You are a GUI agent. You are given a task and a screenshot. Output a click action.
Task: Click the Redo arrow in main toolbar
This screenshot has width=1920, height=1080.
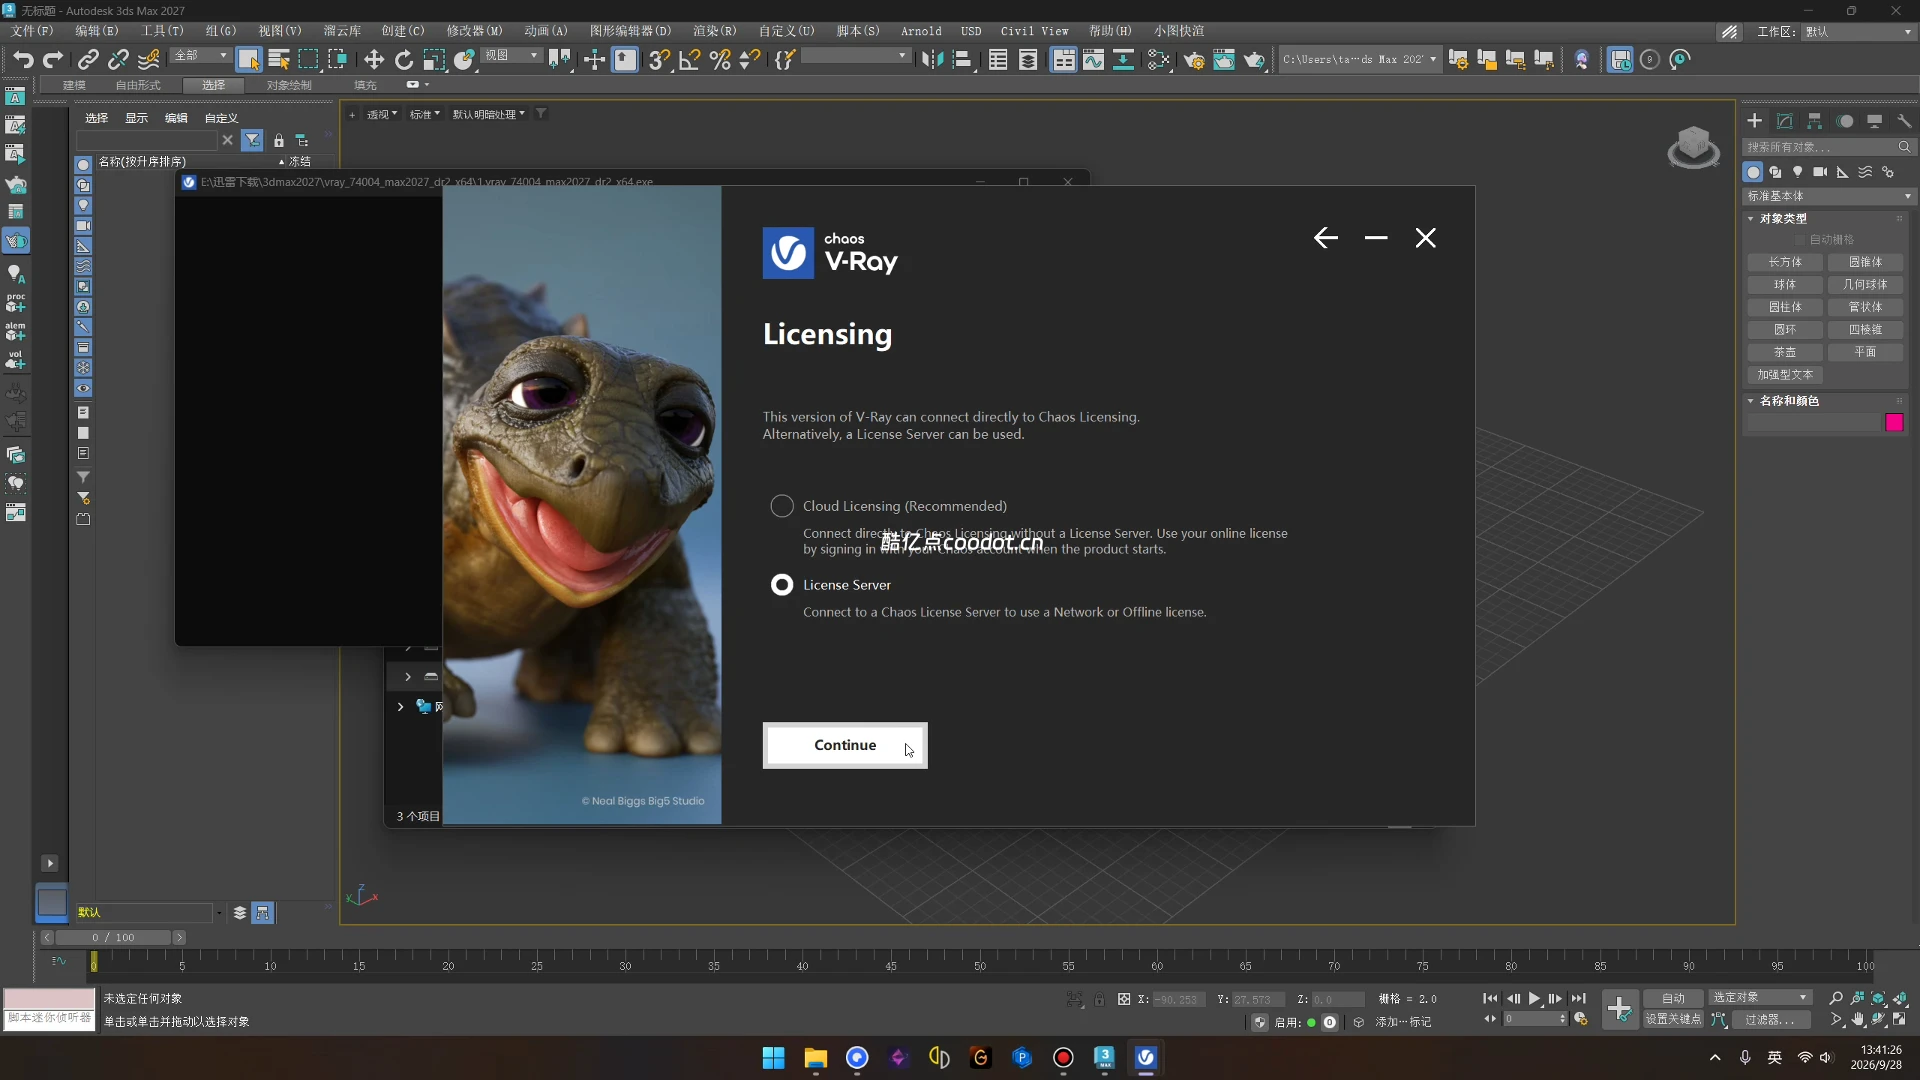click(53, 60)
